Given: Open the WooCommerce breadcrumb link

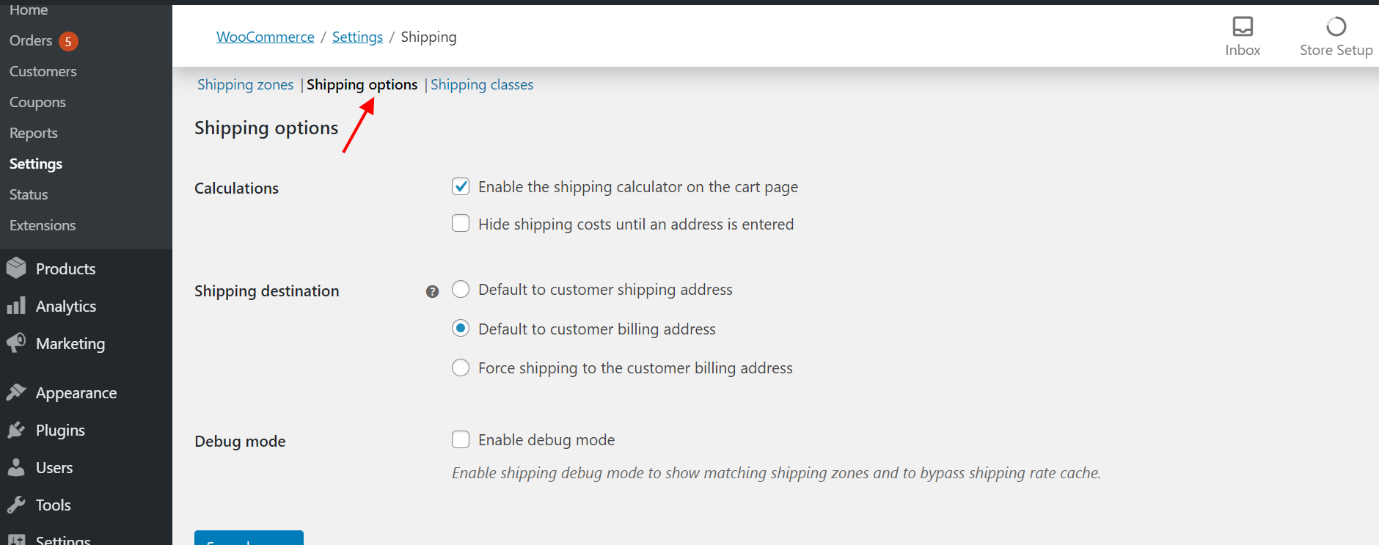Looking at the screenshot, I should click(265, 37).
